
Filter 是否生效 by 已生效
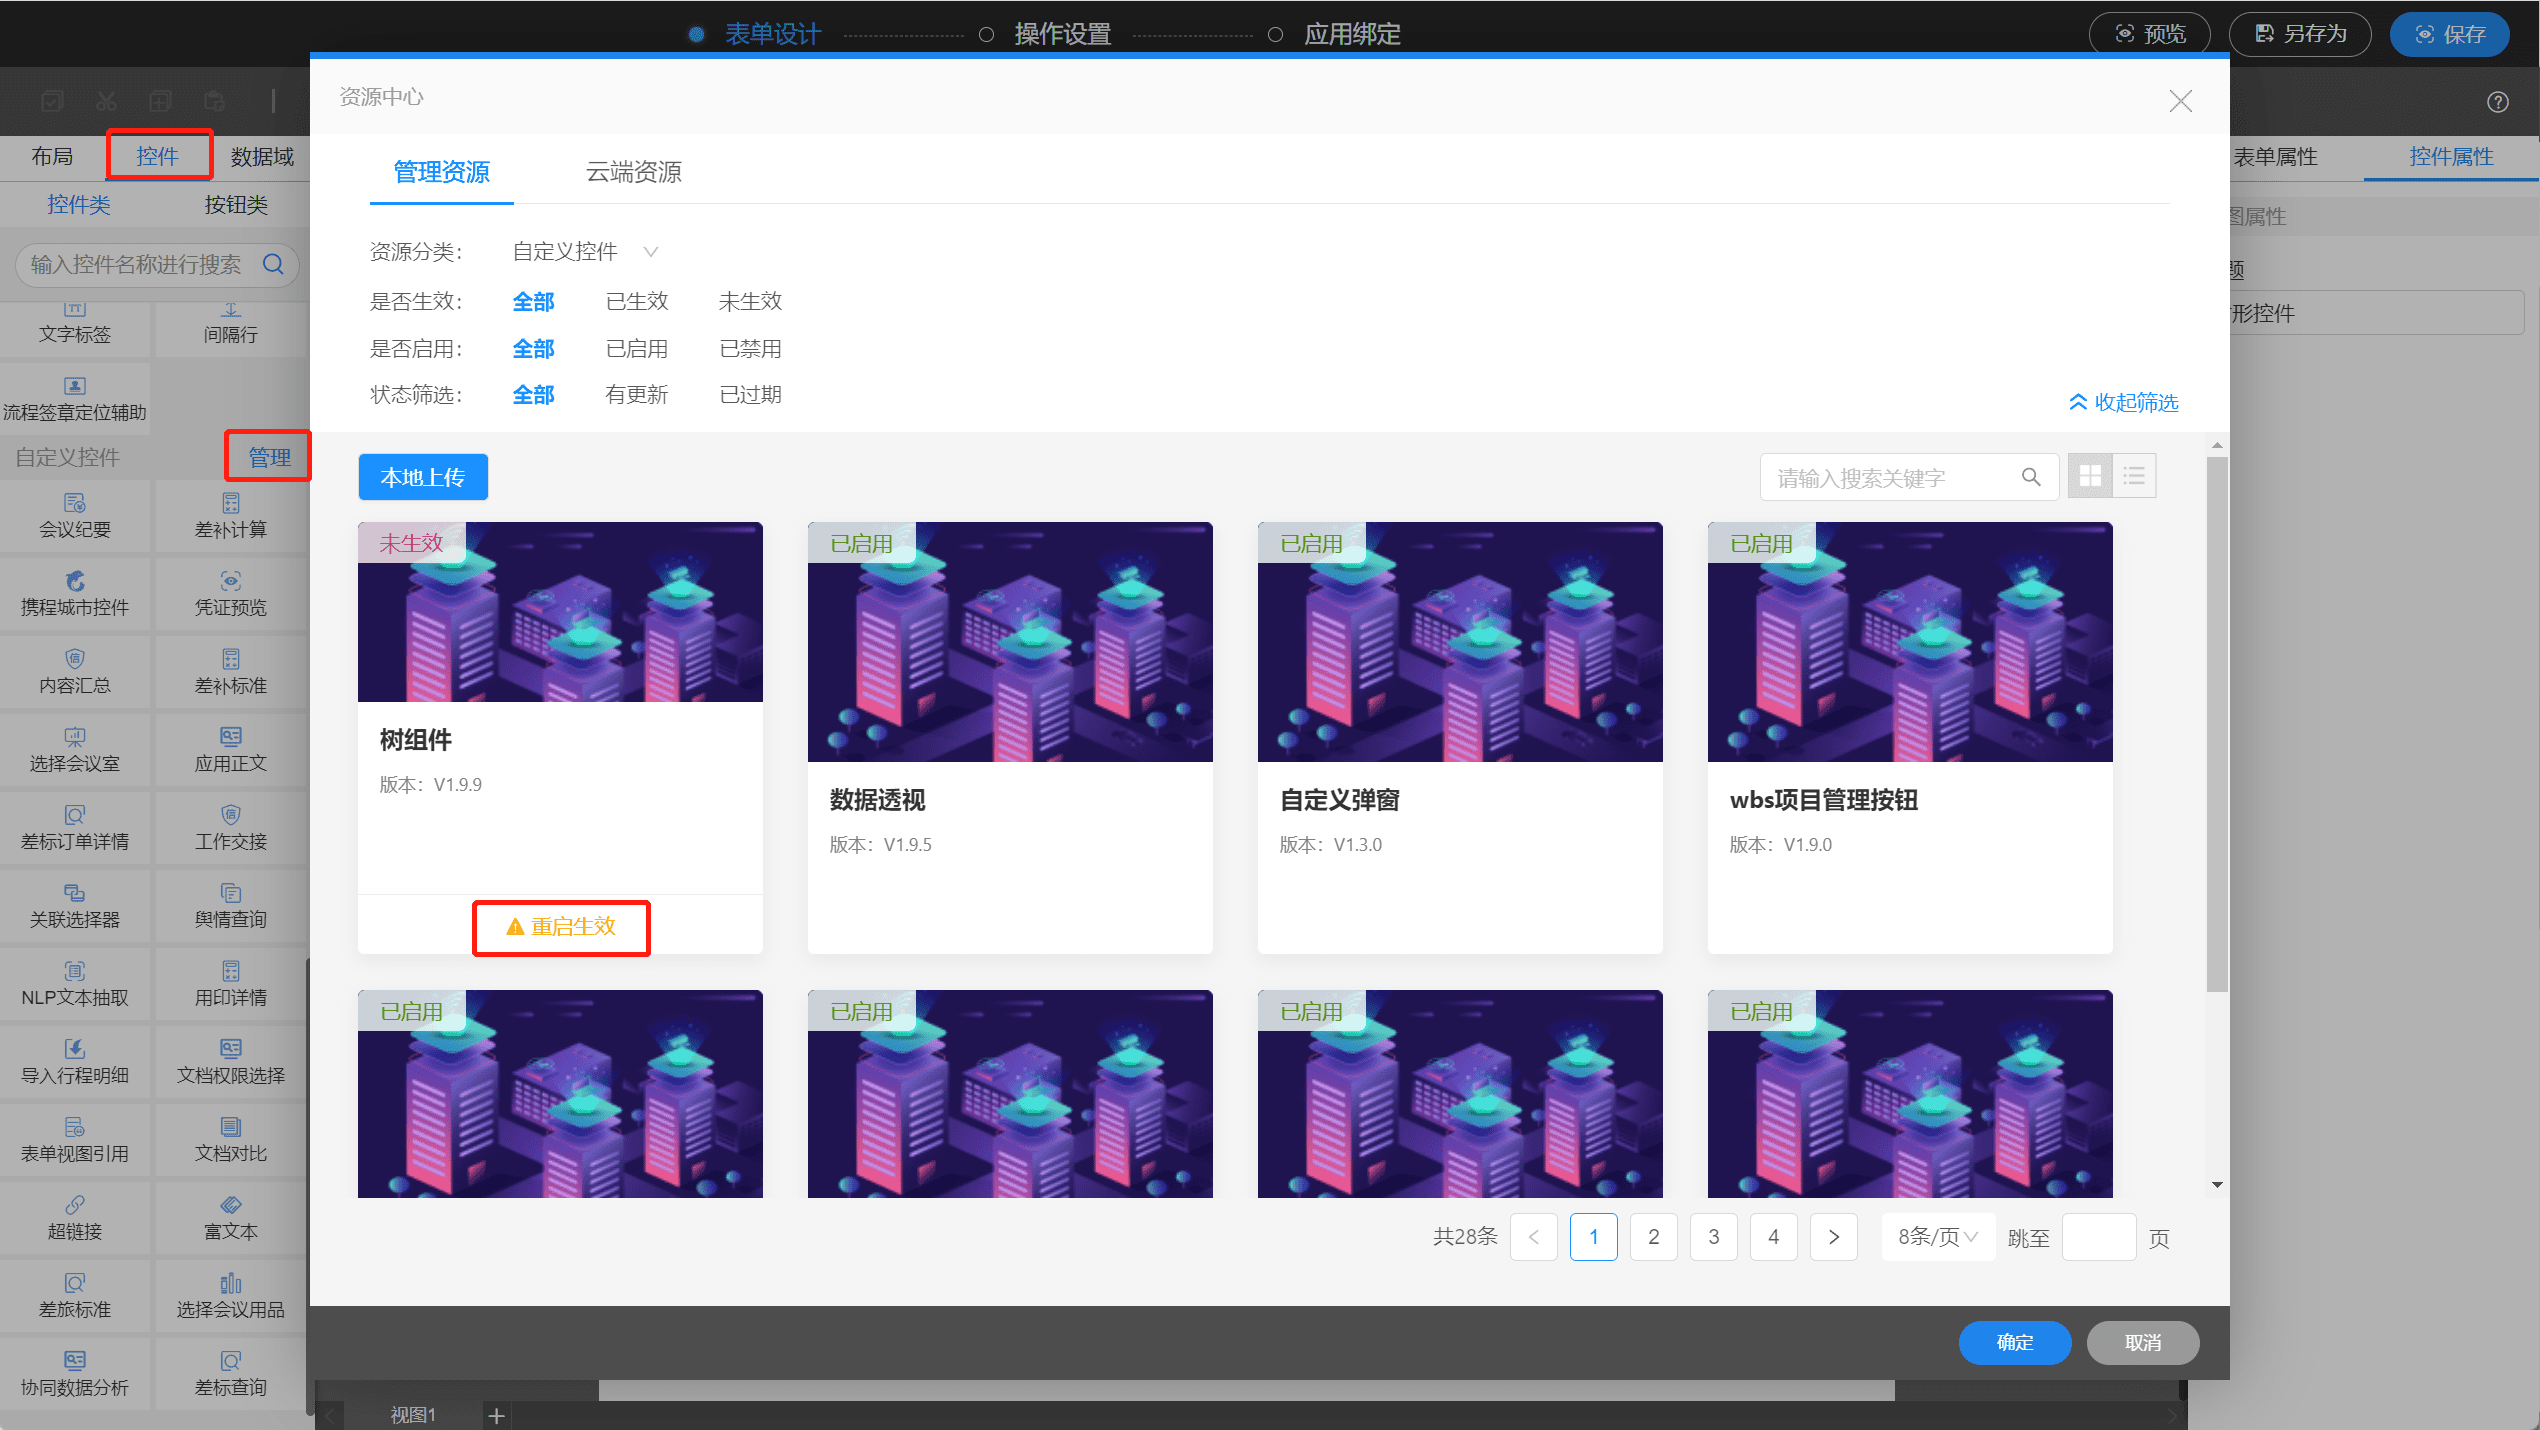pyautogui.click(x=637, y=302)
